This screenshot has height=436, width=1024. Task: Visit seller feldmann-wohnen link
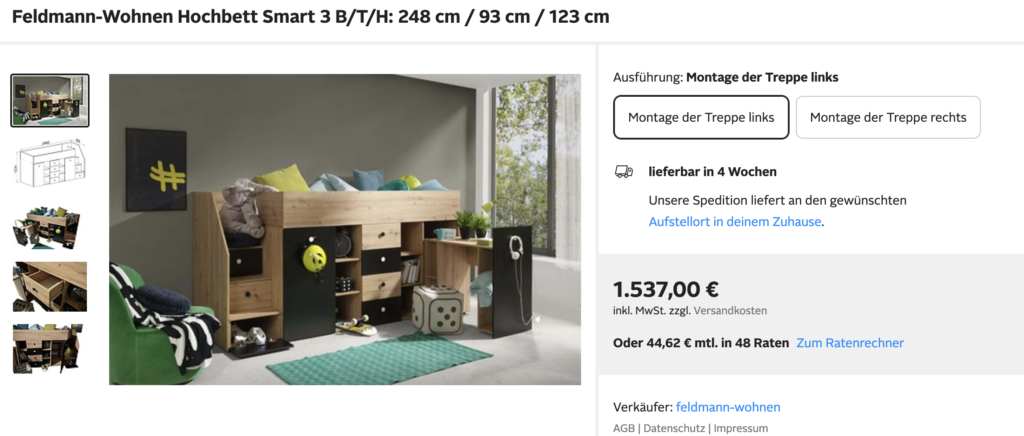point(728,407)
